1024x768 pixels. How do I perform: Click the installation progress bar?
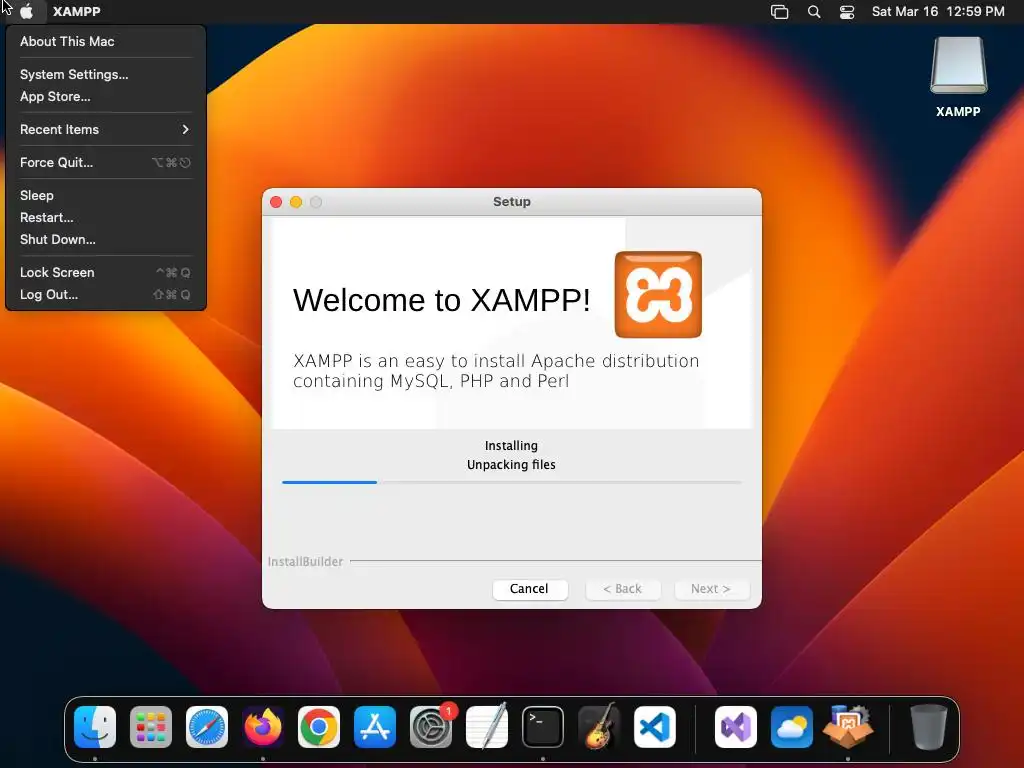[x=512, y=482]
